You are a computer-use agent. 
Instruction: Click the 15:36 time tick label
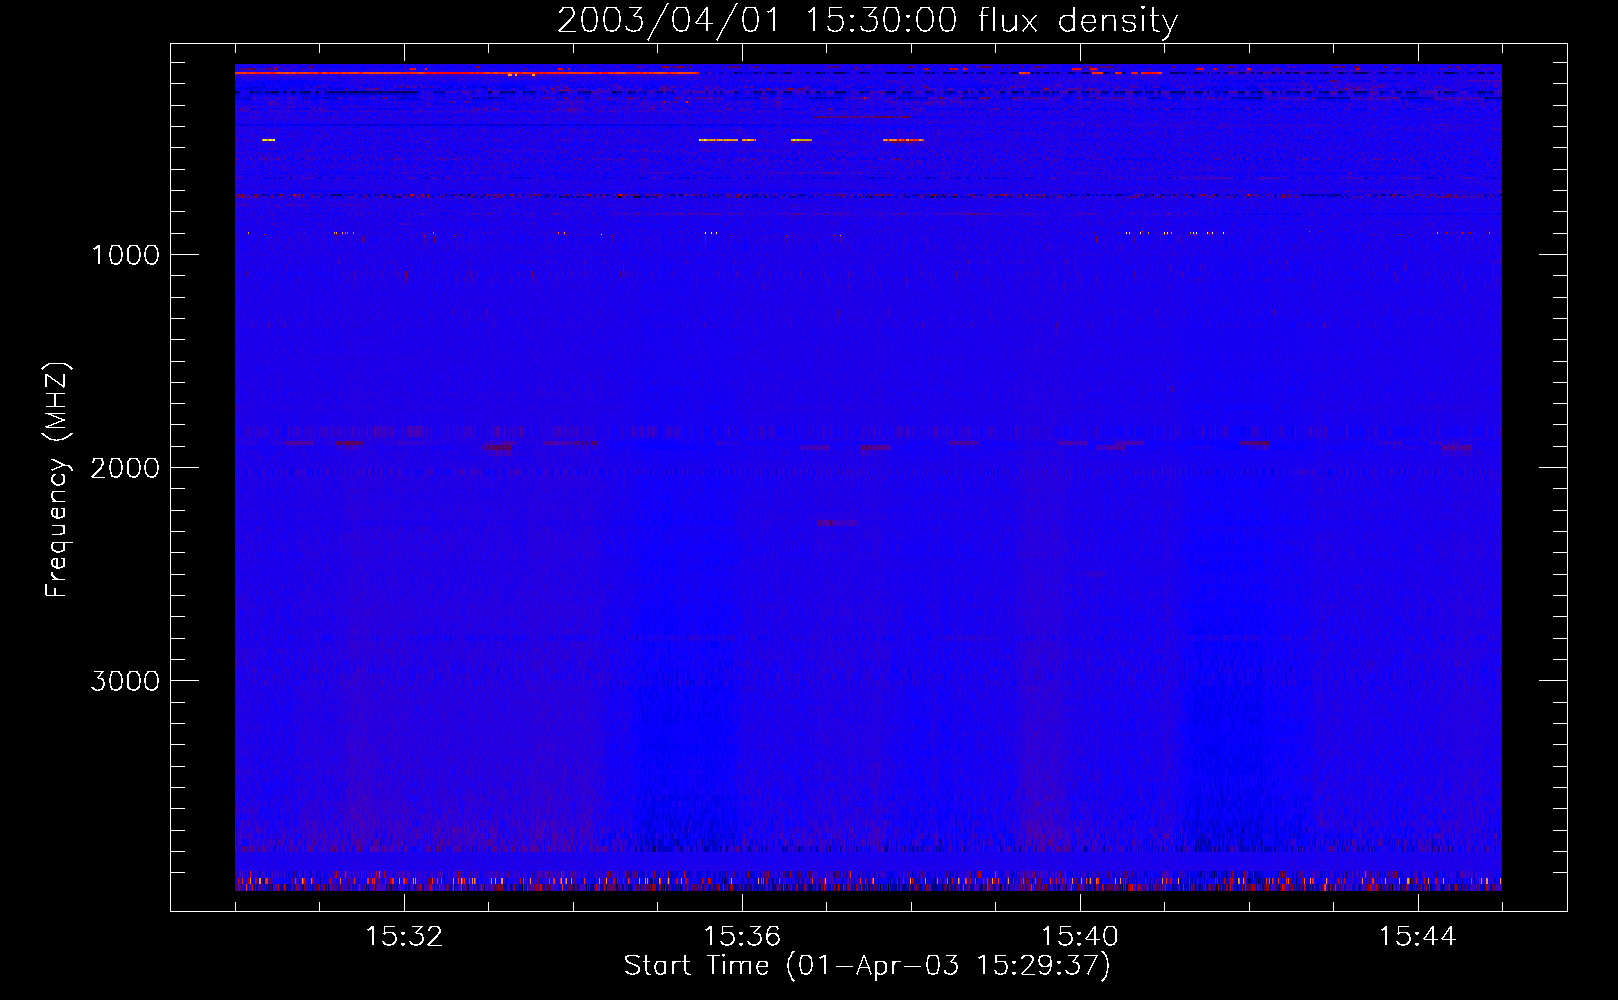click(x=742, y=936)
